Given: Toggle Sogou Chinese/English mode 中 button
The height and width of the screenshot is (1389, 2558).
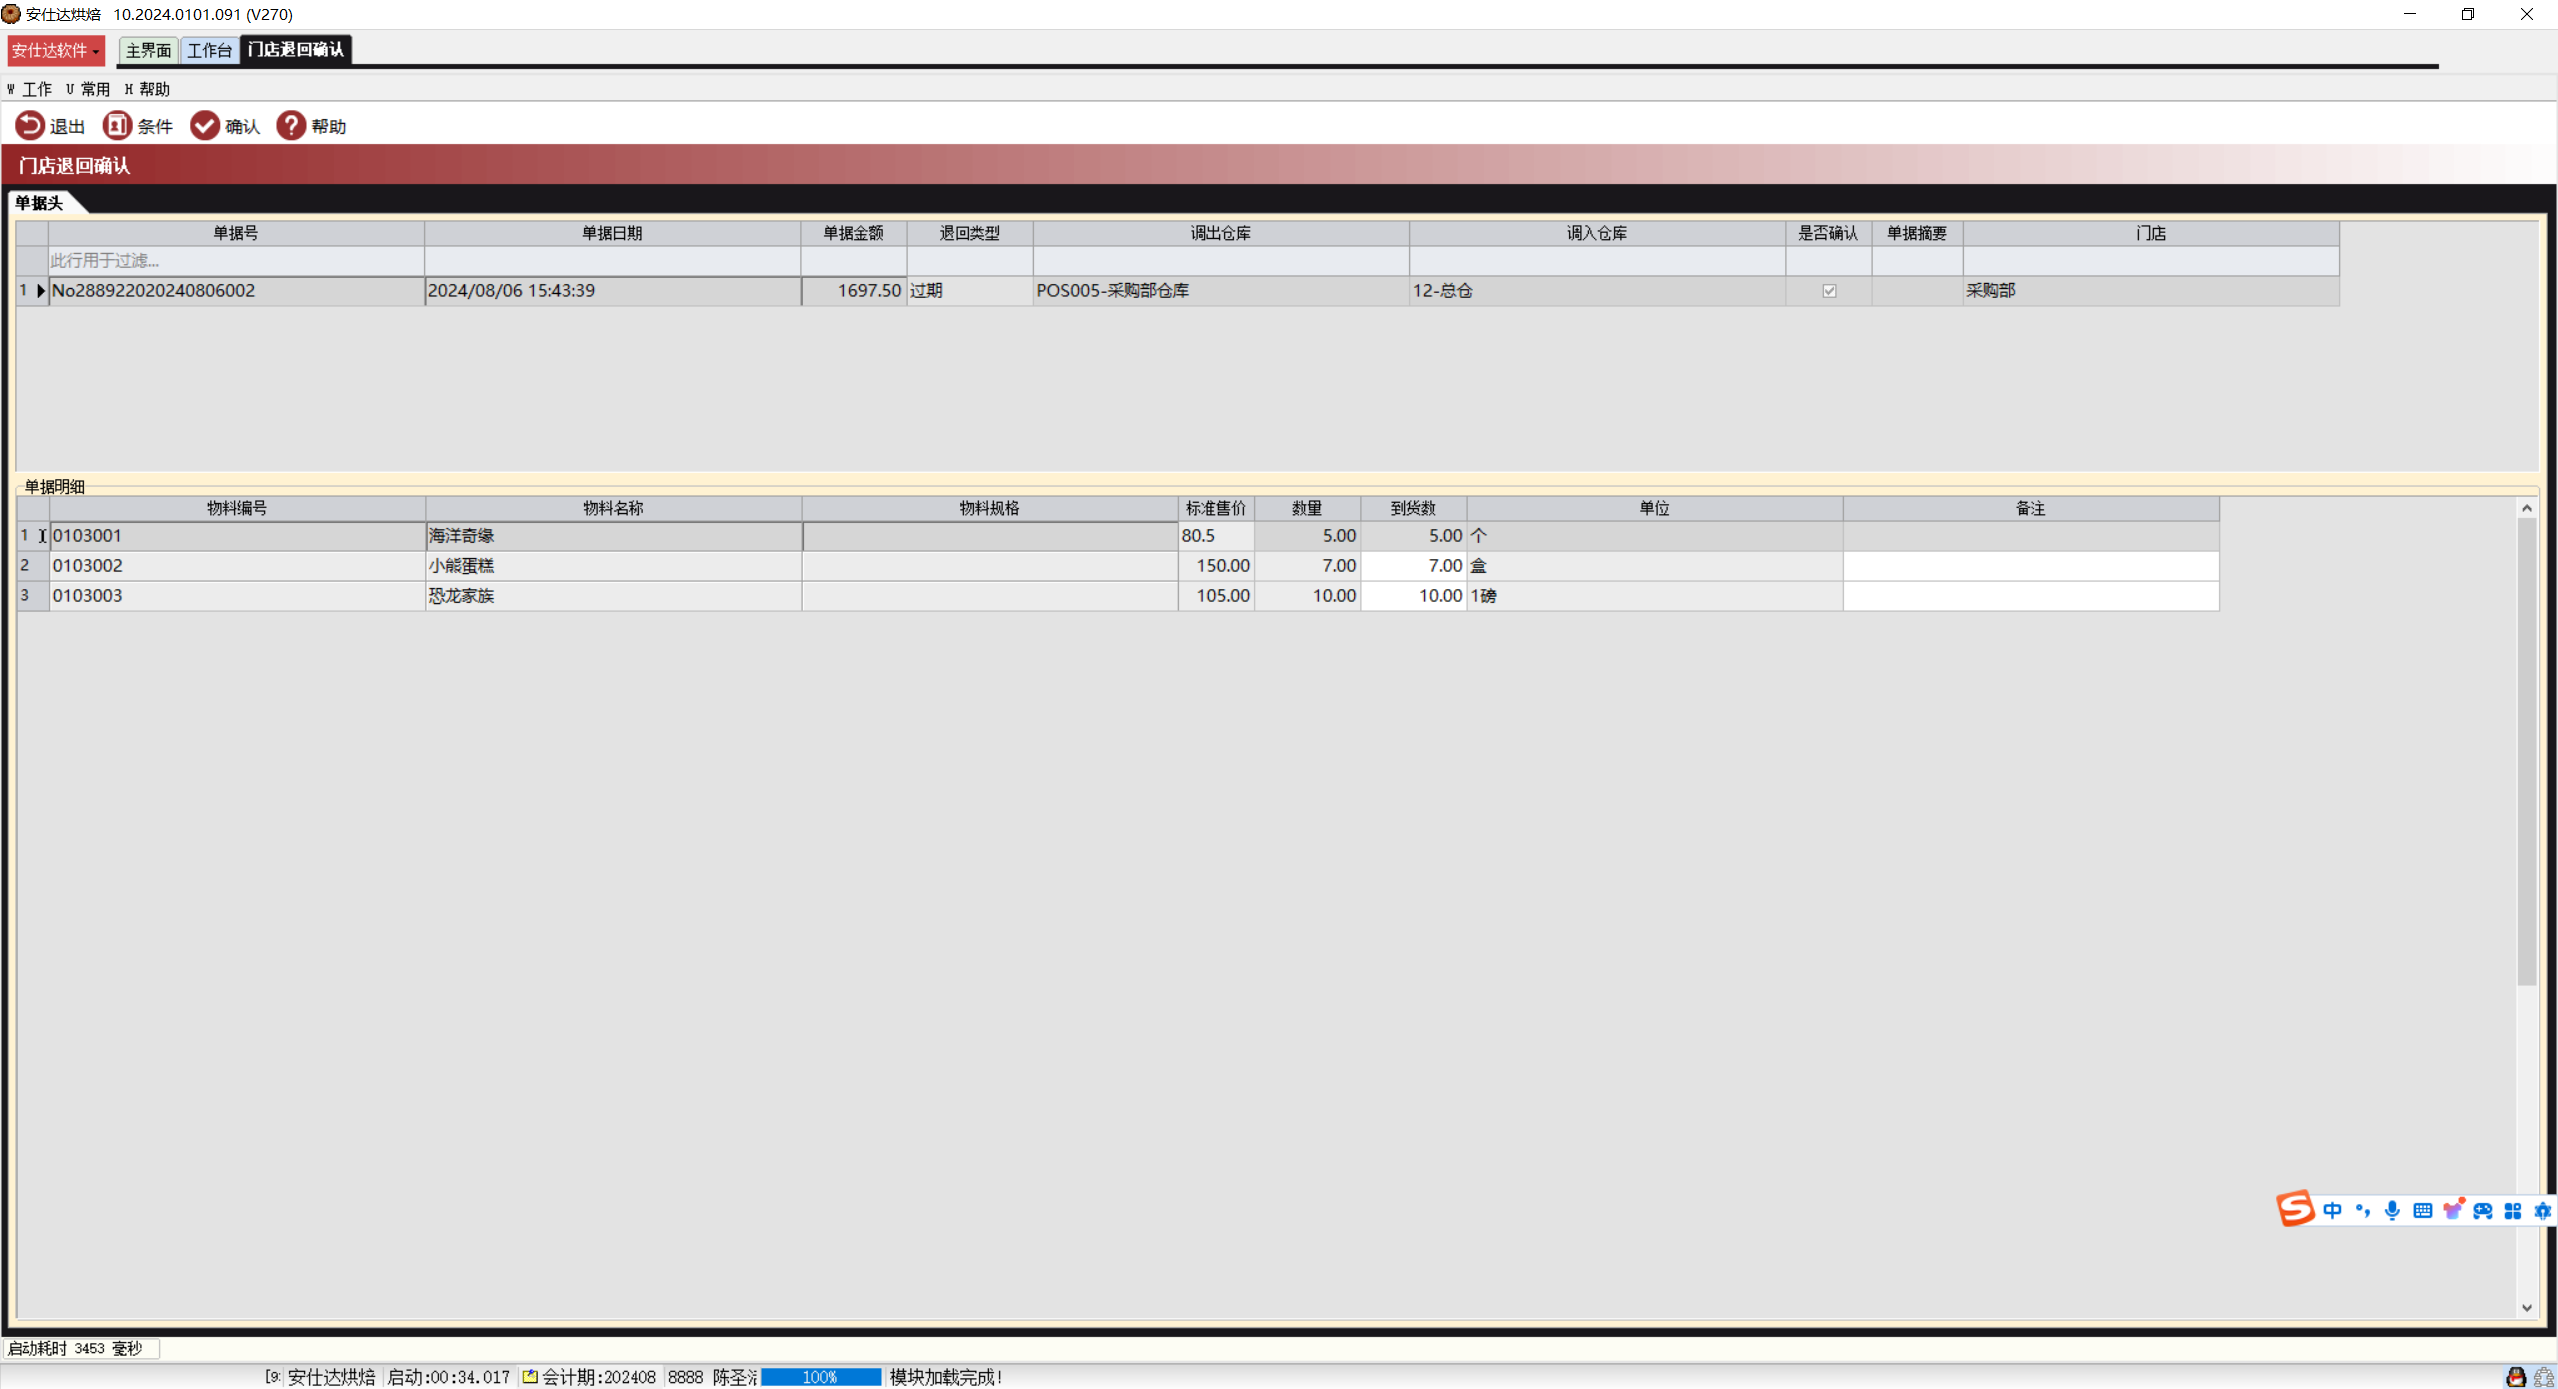Looking at the screenshot, I should 2332,1211.
